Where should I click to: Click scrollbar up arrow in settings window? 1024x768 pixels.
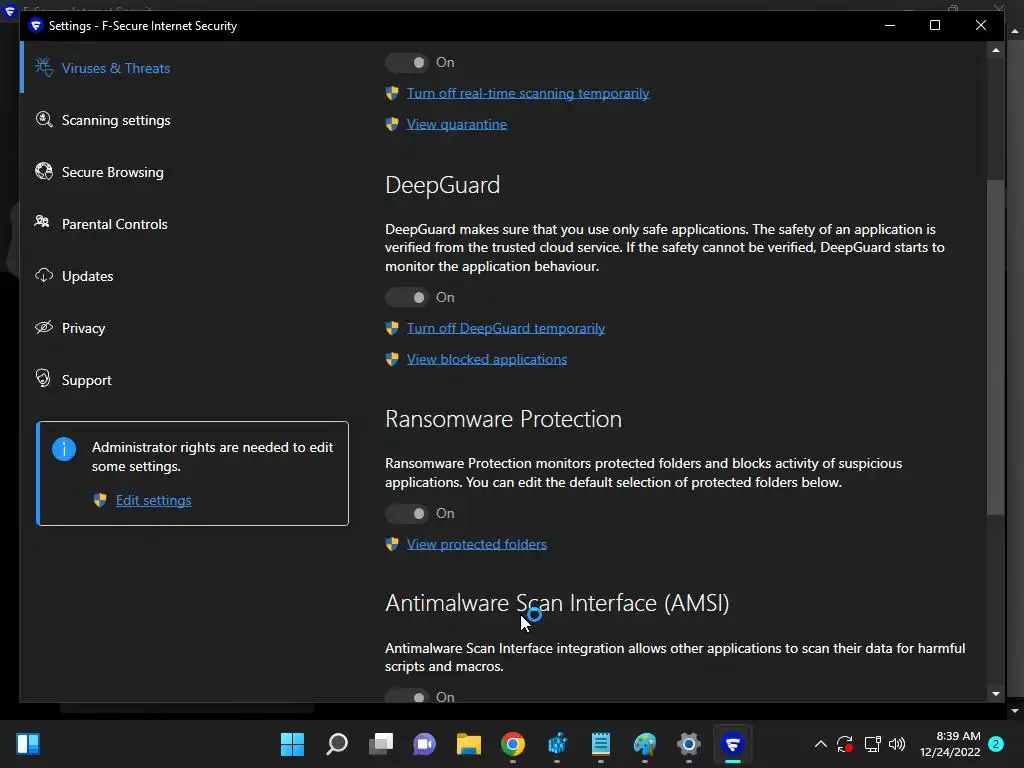point(995,50)
